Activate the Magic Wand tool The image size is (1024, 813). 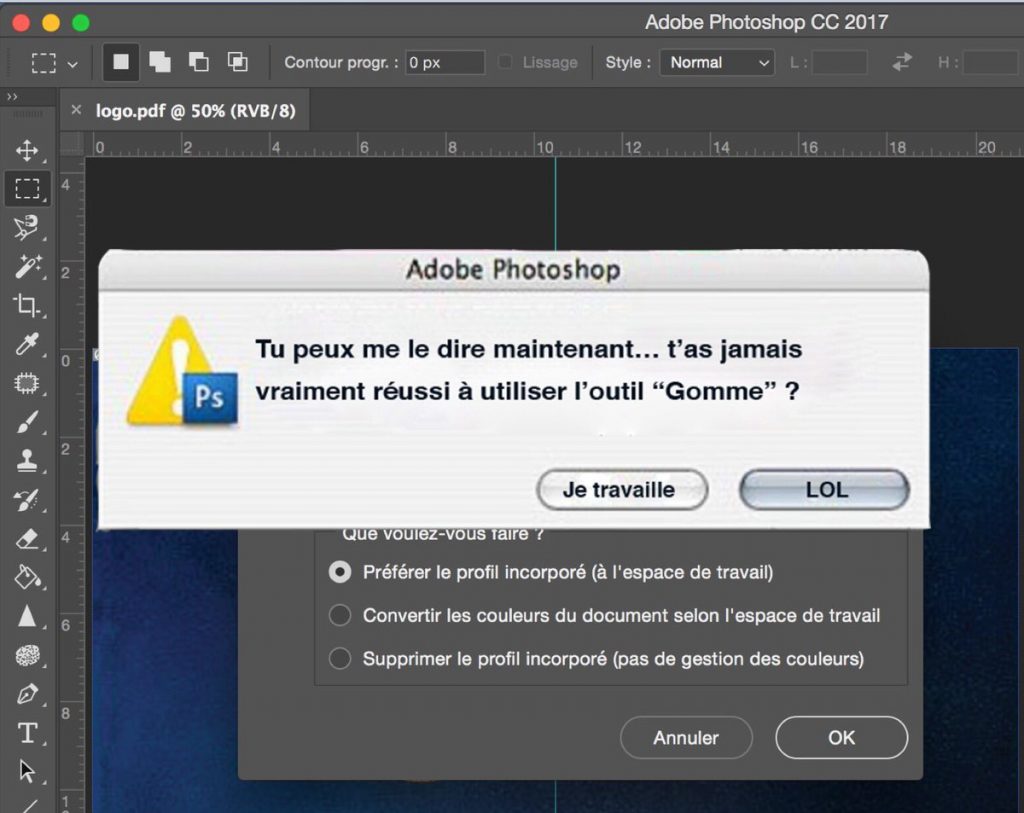tap(27, 266)
